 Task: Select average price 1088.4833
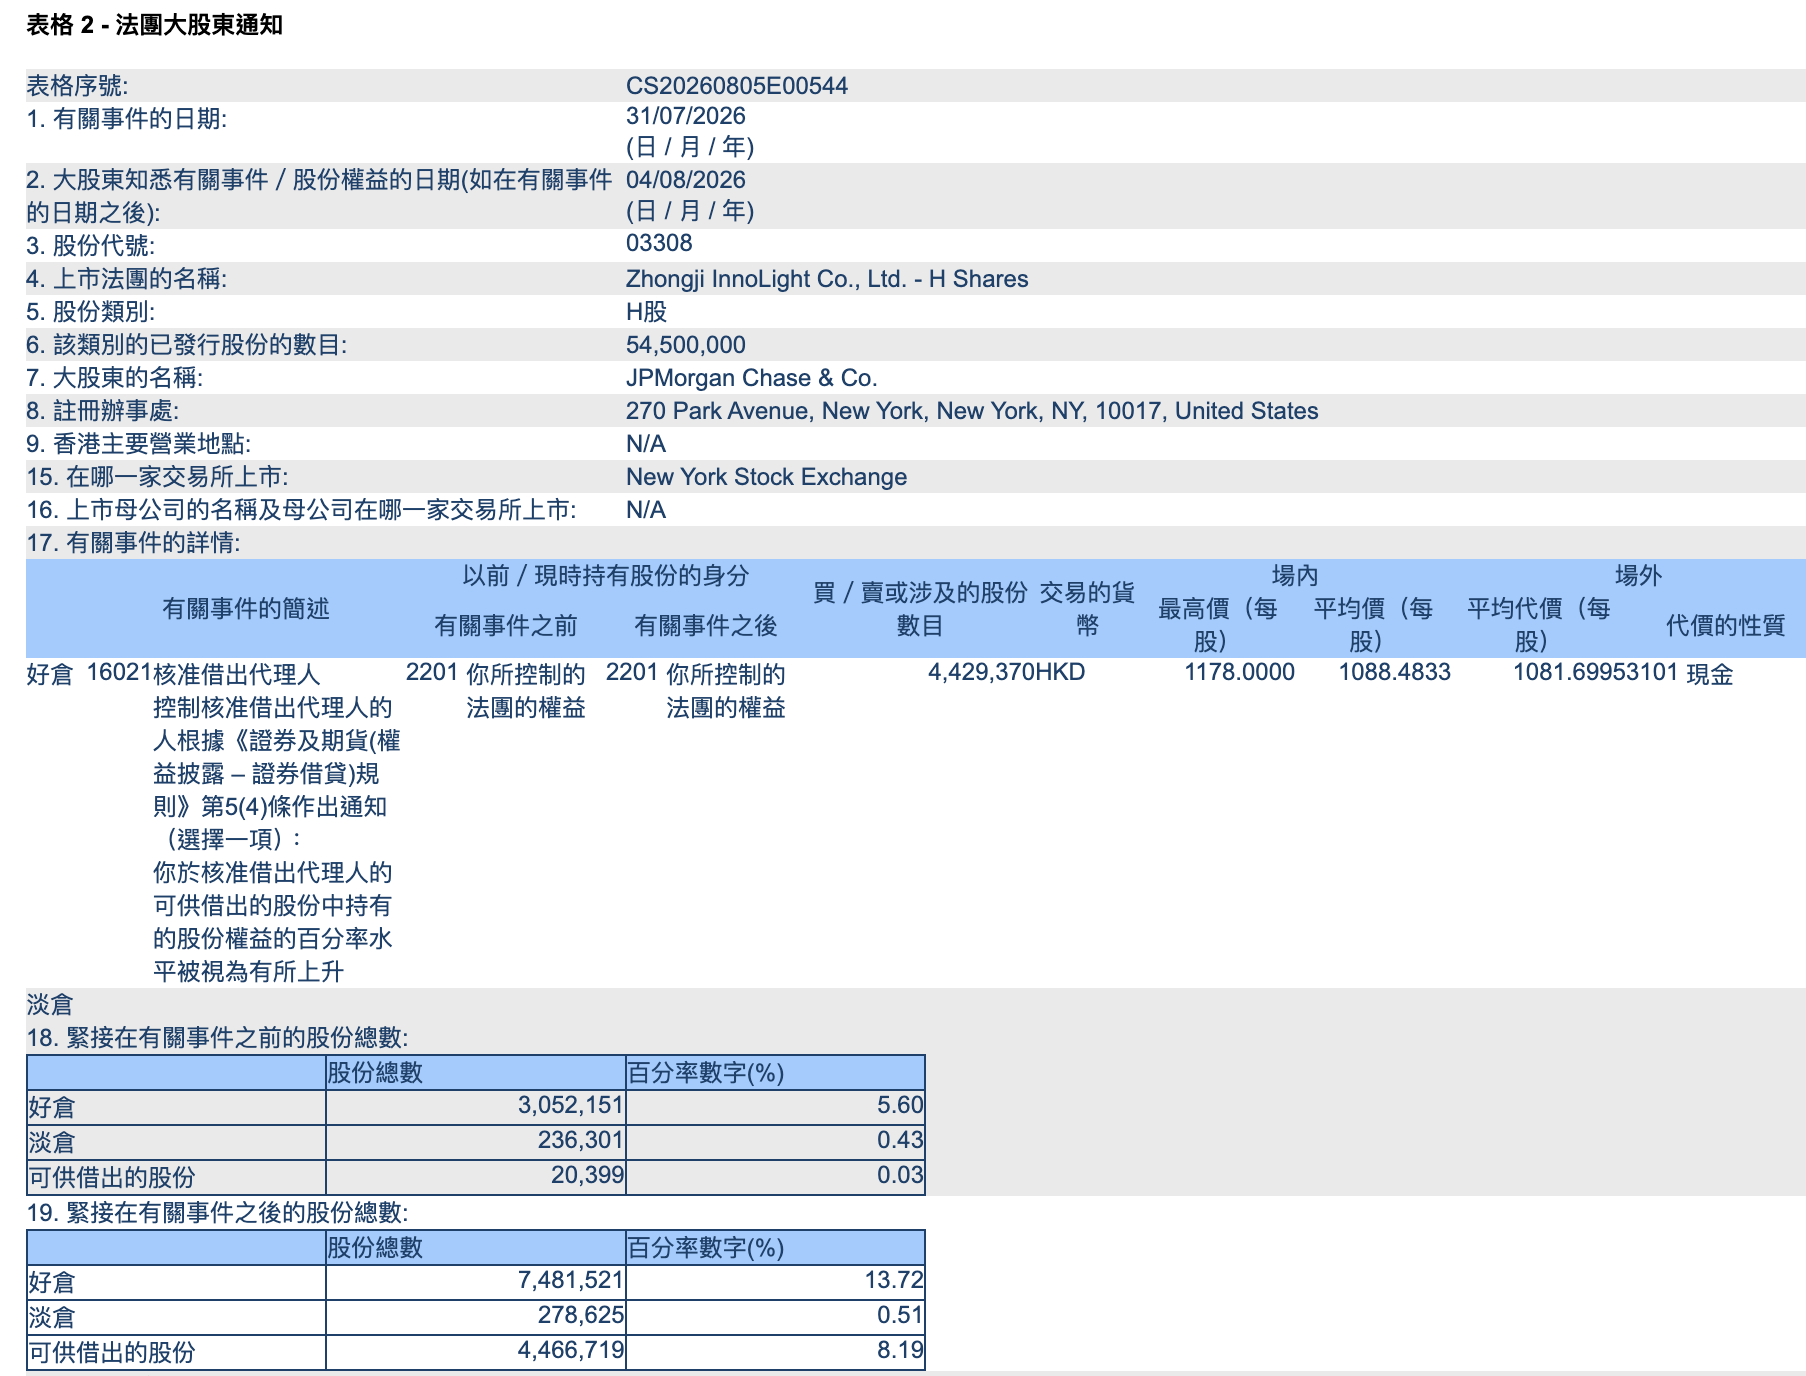pos(1394,672)
